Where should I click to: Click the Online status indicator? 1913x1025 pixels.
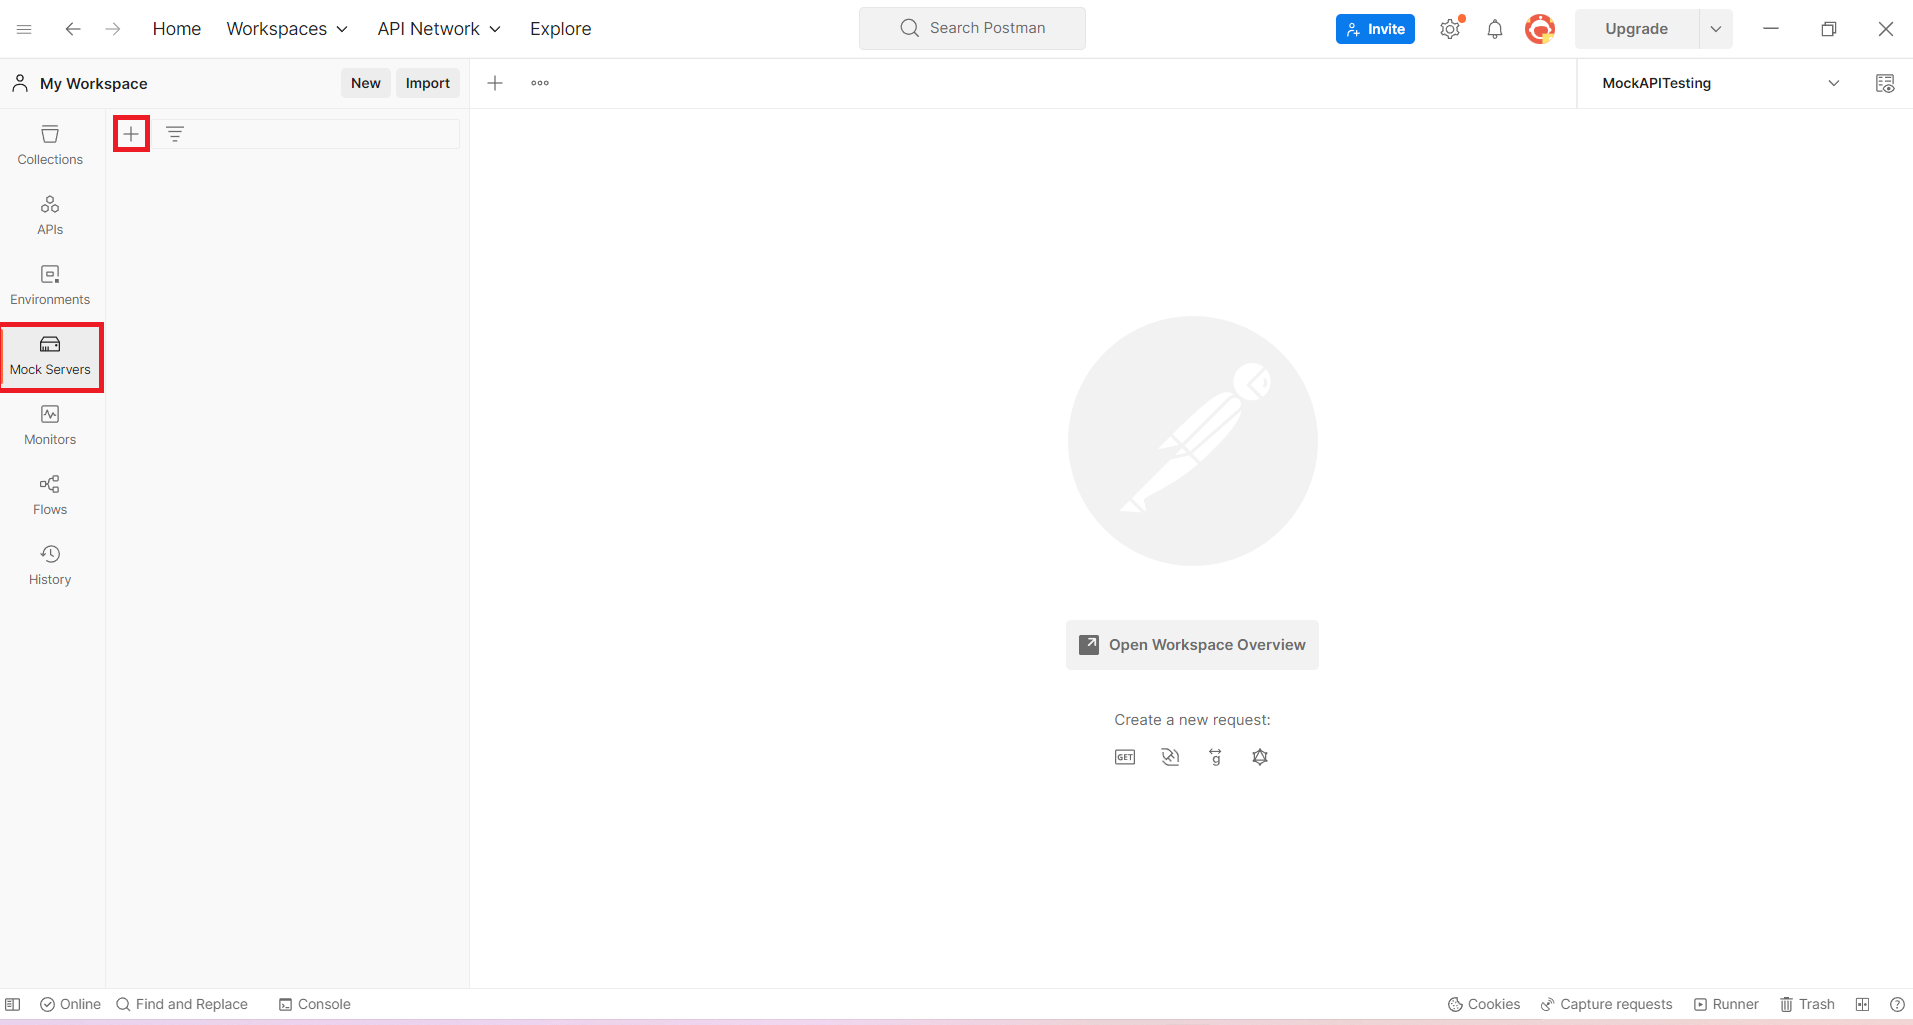[70, 1004]
